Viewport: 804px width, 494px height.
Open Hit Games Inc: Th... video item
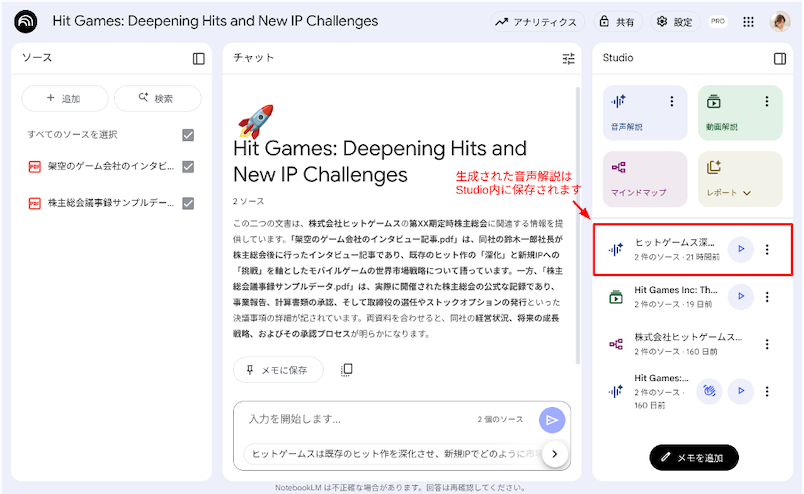(x=676, y=296)
